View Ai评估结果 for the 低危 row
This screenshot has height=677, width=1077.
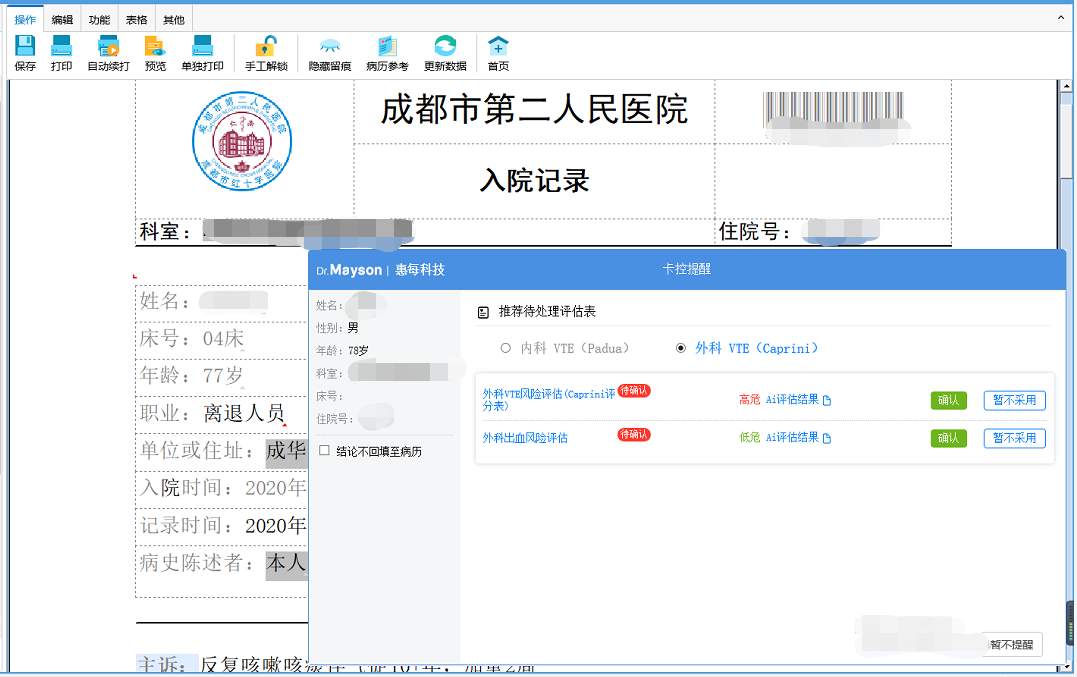792,437
